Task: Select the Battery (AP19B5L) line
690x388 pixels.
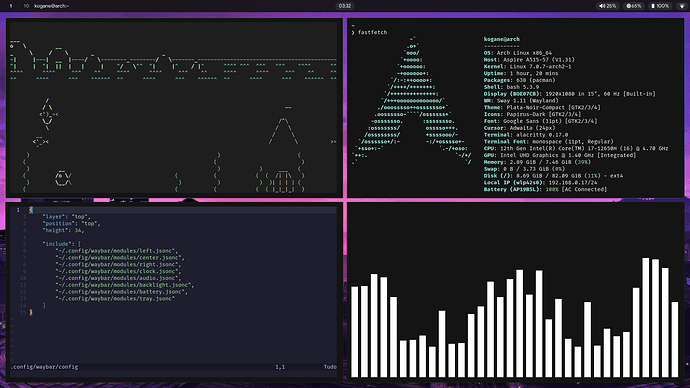Action: click(x=545, y=189)
